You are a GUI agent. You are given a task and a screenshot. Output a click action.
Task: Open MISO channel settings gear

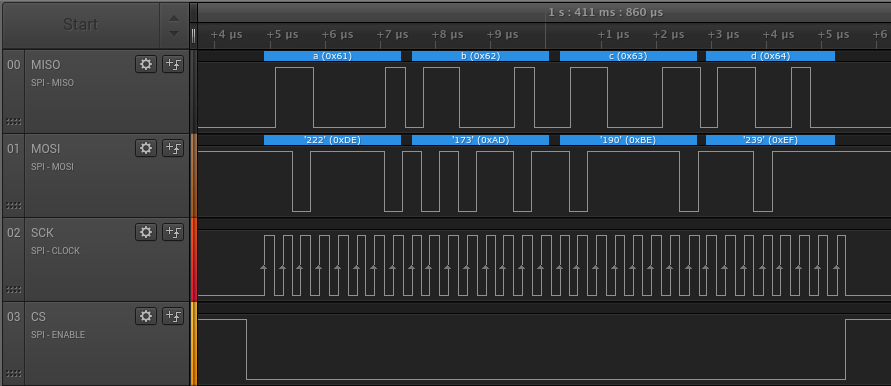point(146,64)
